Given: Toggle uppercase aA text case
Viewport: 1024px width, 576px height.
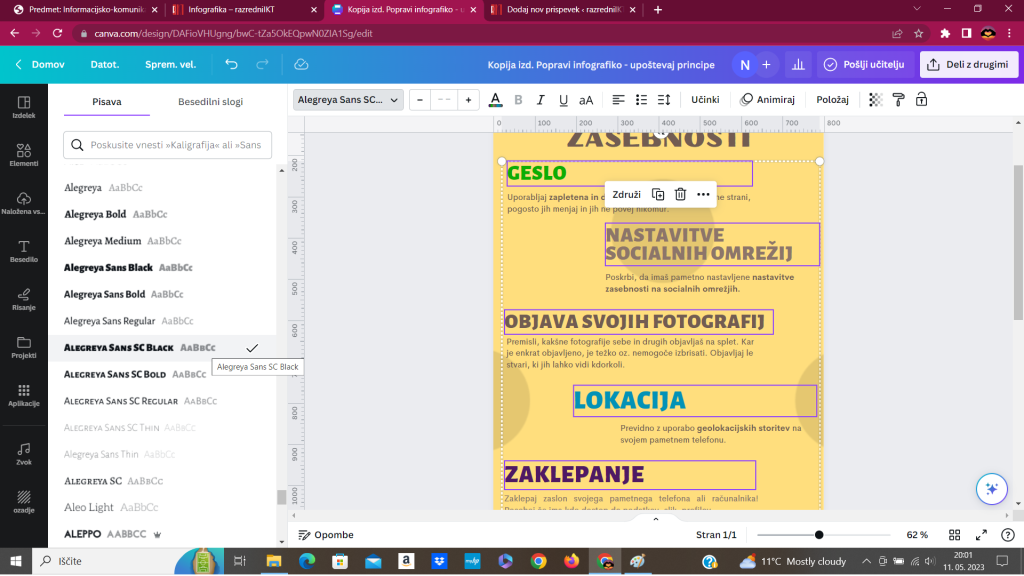Looking at the screenshot, I should click(586, 100).
